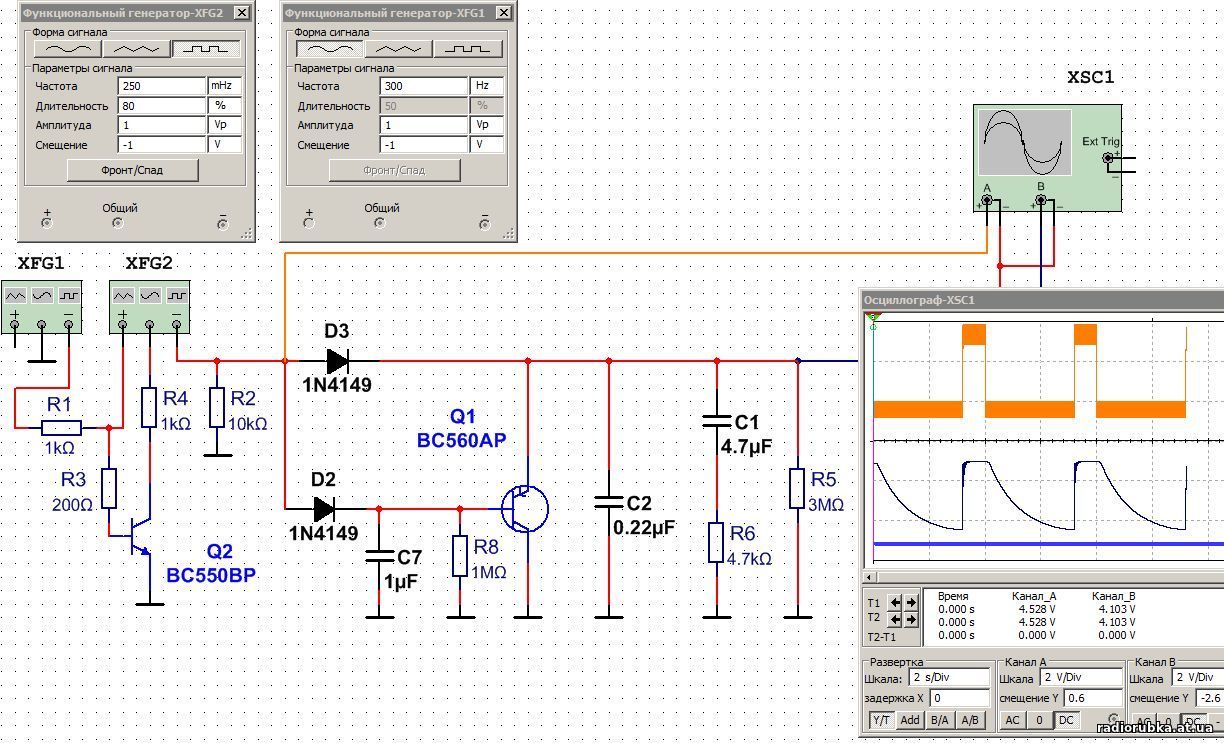Open XFG1 frequency unit Hz selector

coord(486,86)
